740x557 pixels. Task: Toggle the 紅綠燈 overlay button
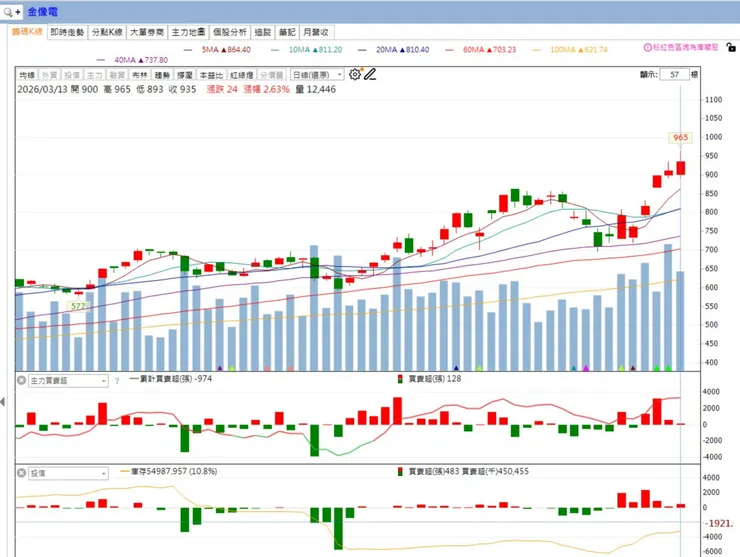click(242, 75)
